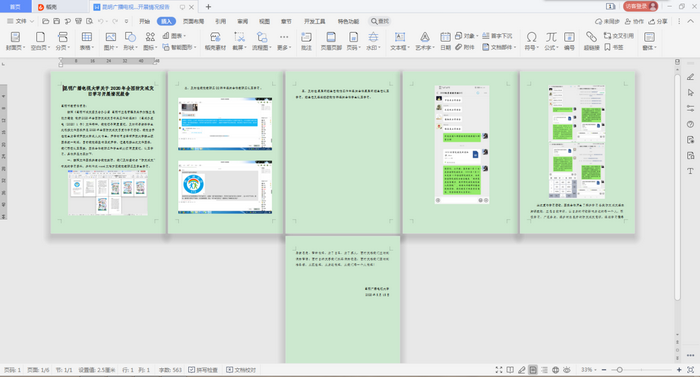Click the 未同步 sync status button
The image size is (700, 377).
point(607,21)
